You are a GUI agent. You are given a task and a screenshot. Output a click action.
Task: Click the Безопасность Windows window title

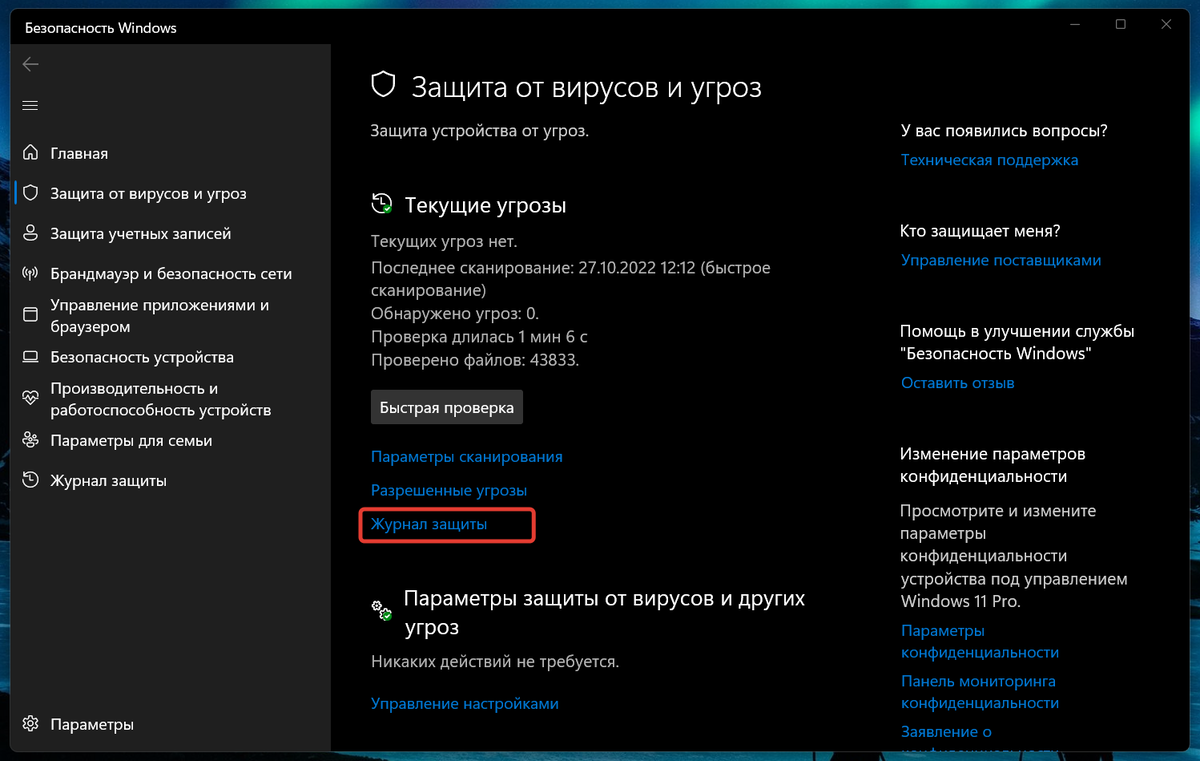point(100,28)
